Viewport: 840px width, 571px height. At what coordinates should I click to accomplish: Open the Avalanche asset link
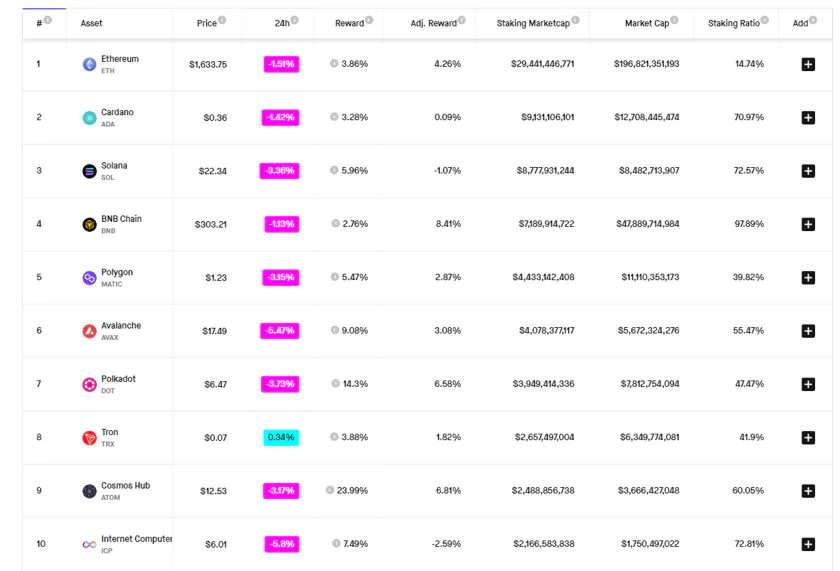point(121,325)
